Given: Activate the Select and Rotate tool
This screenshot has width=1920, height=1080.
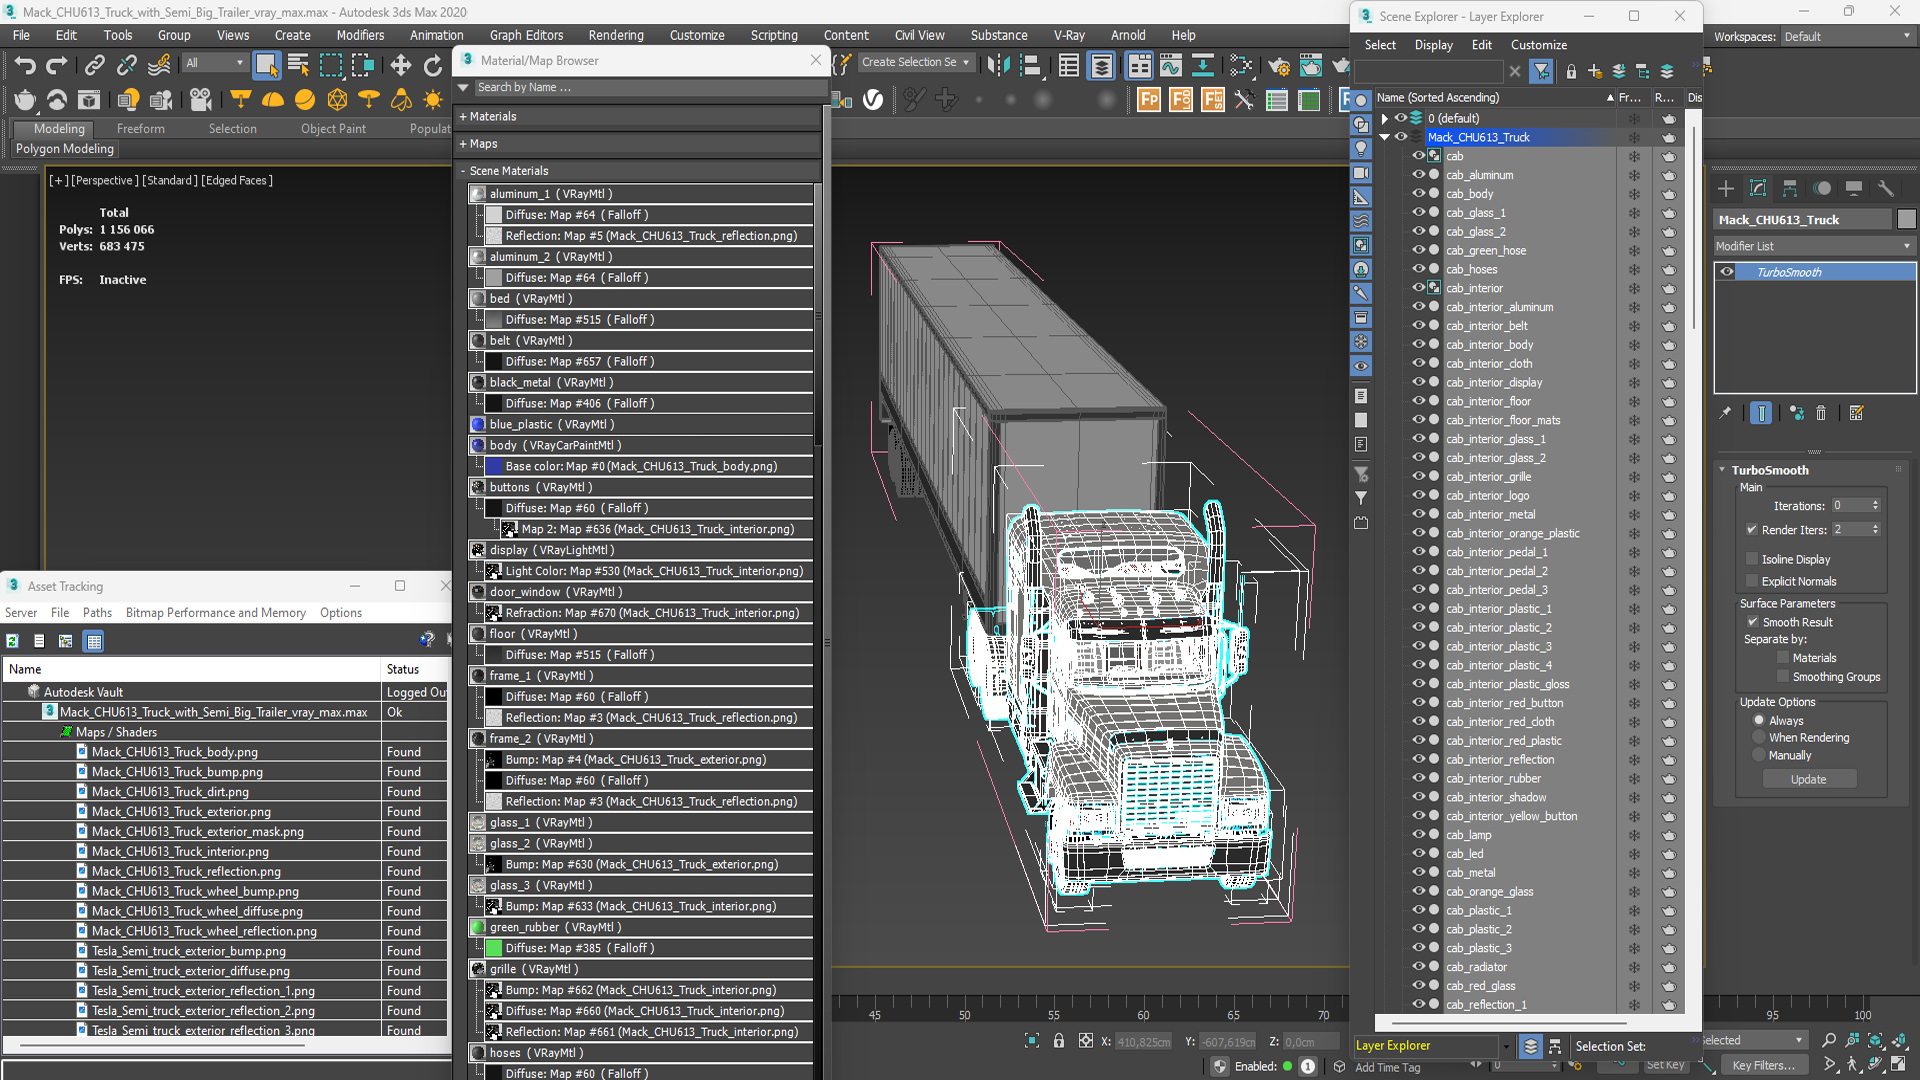Looking at the screenshot, I should [432, 66].
